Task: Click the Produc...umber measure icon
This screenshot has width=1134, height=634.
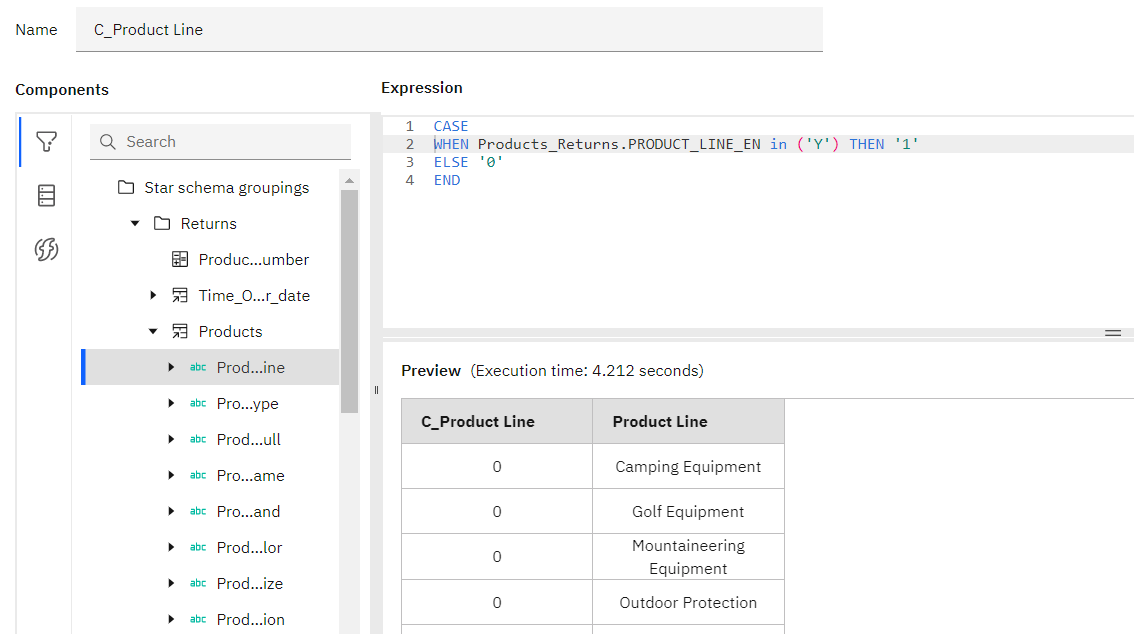Action: 180,260
